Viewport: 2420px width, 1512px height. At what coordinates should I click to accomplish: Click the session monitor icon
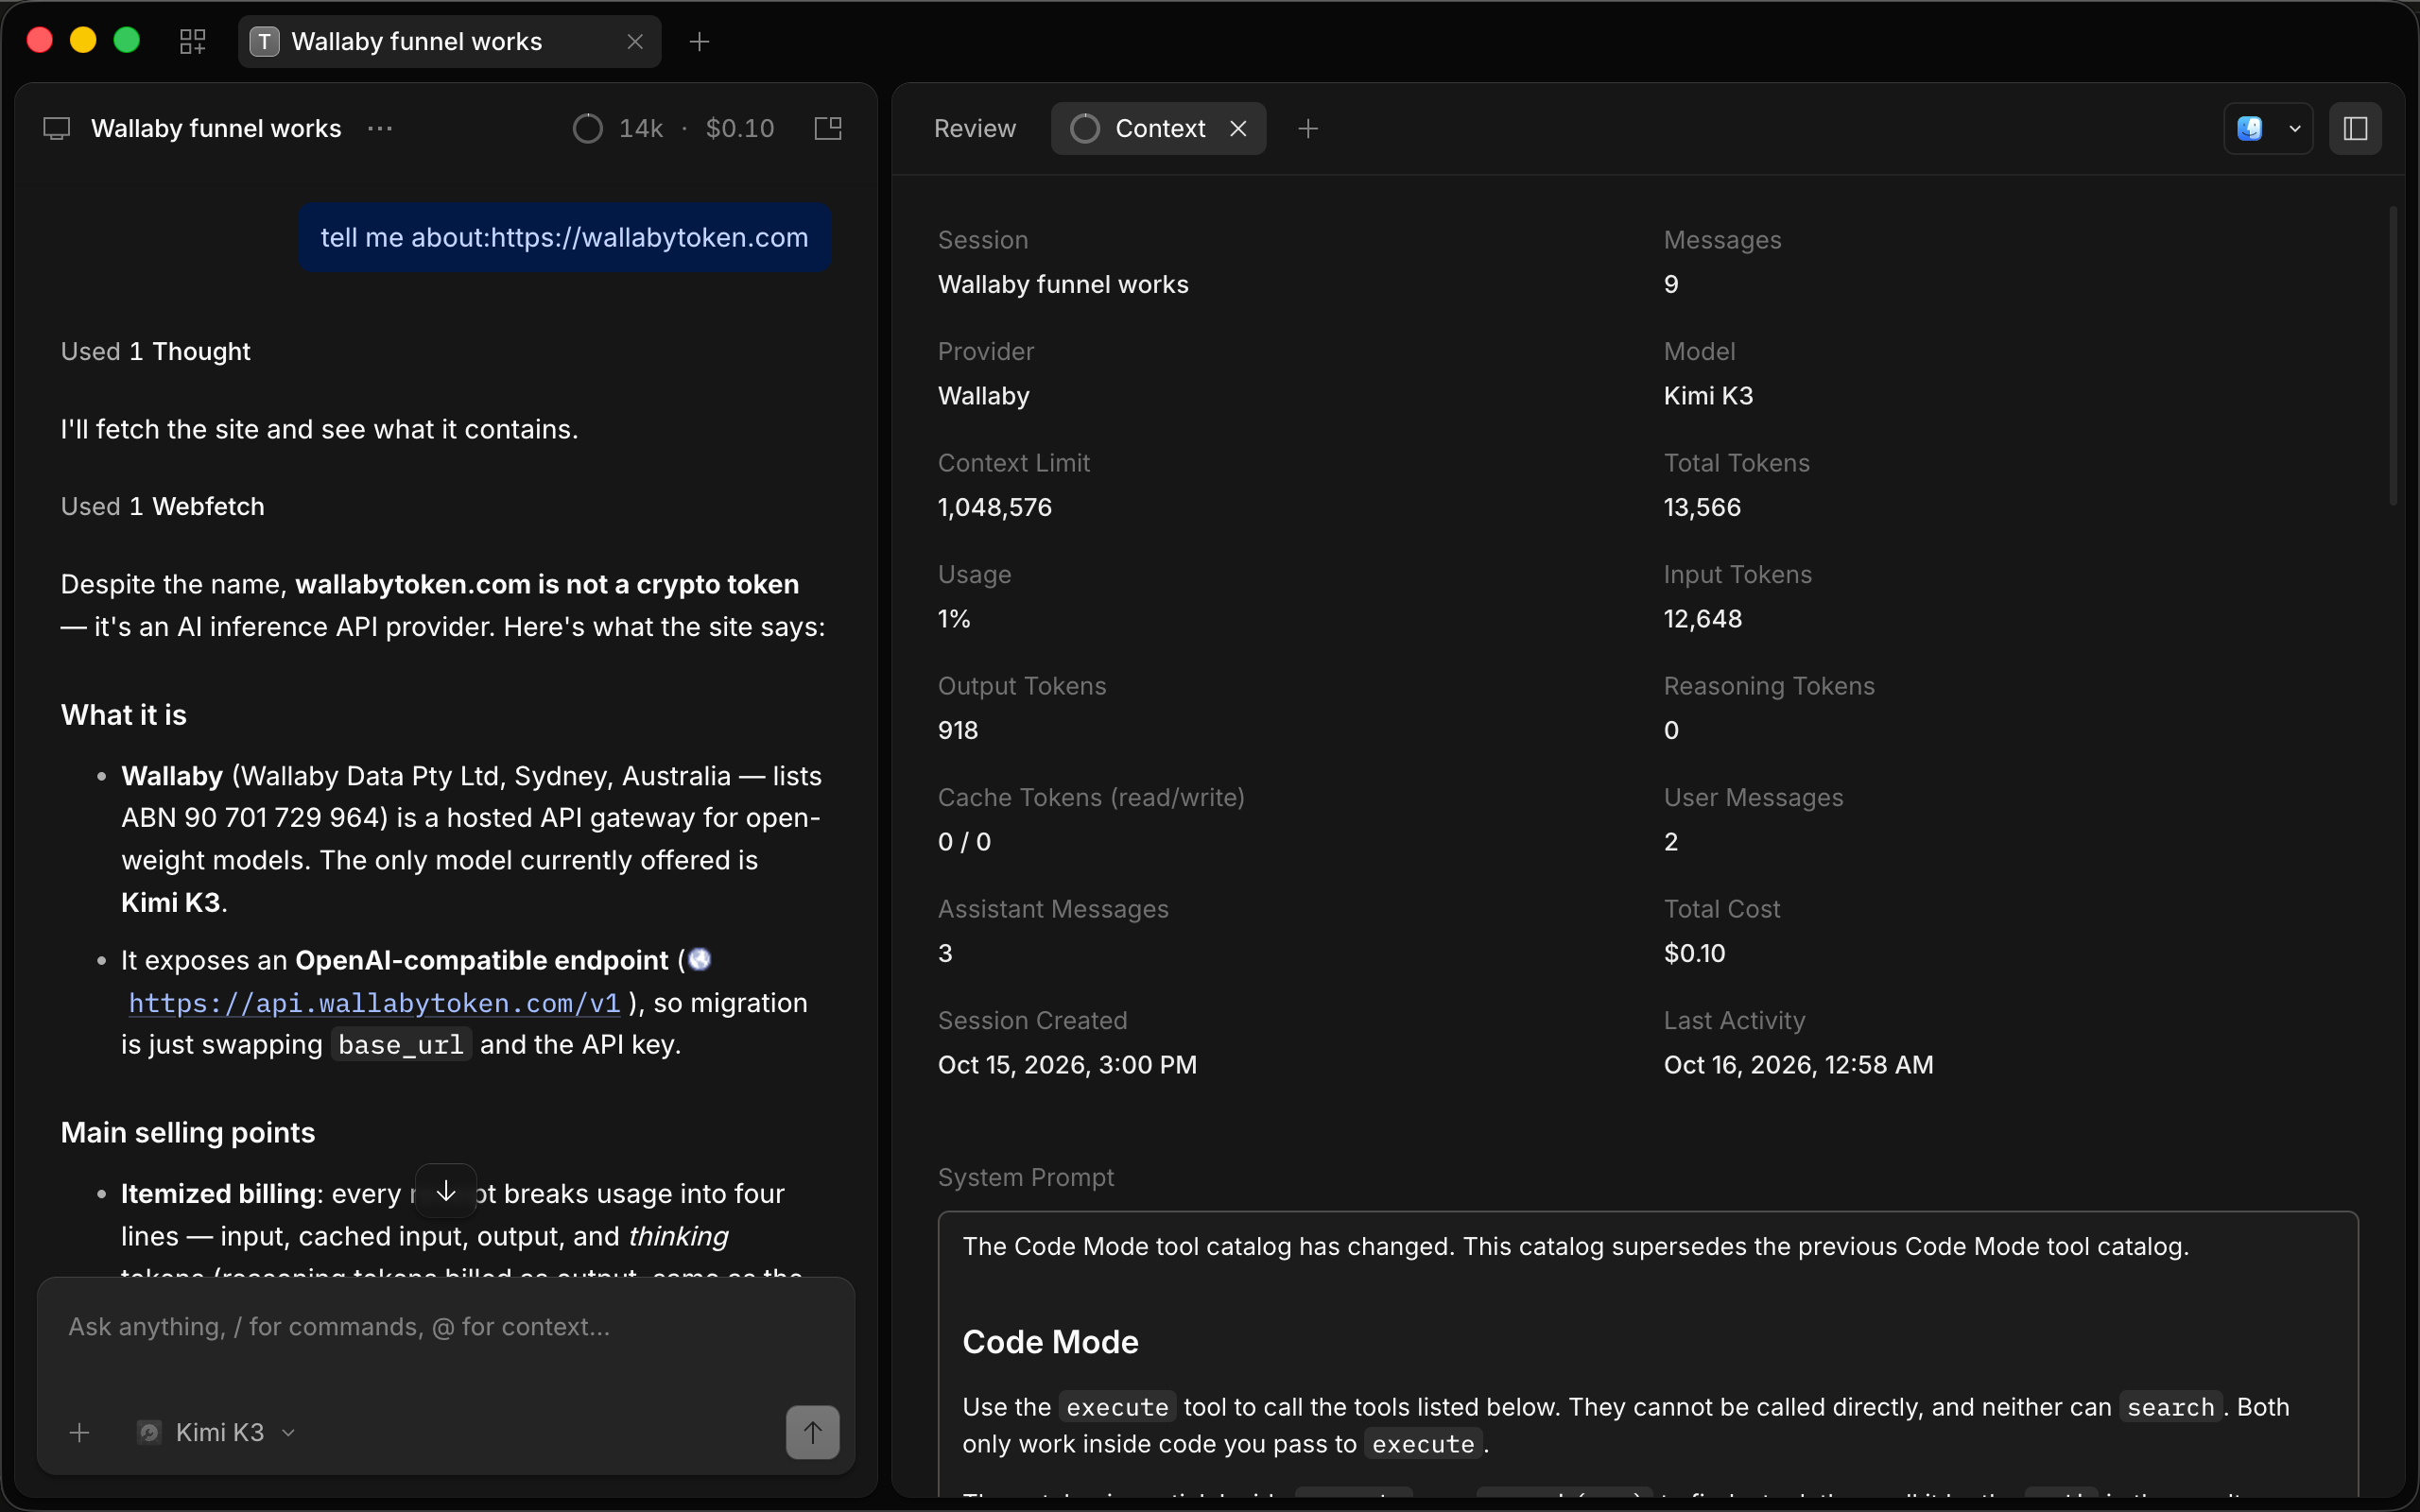pos(57,128)
